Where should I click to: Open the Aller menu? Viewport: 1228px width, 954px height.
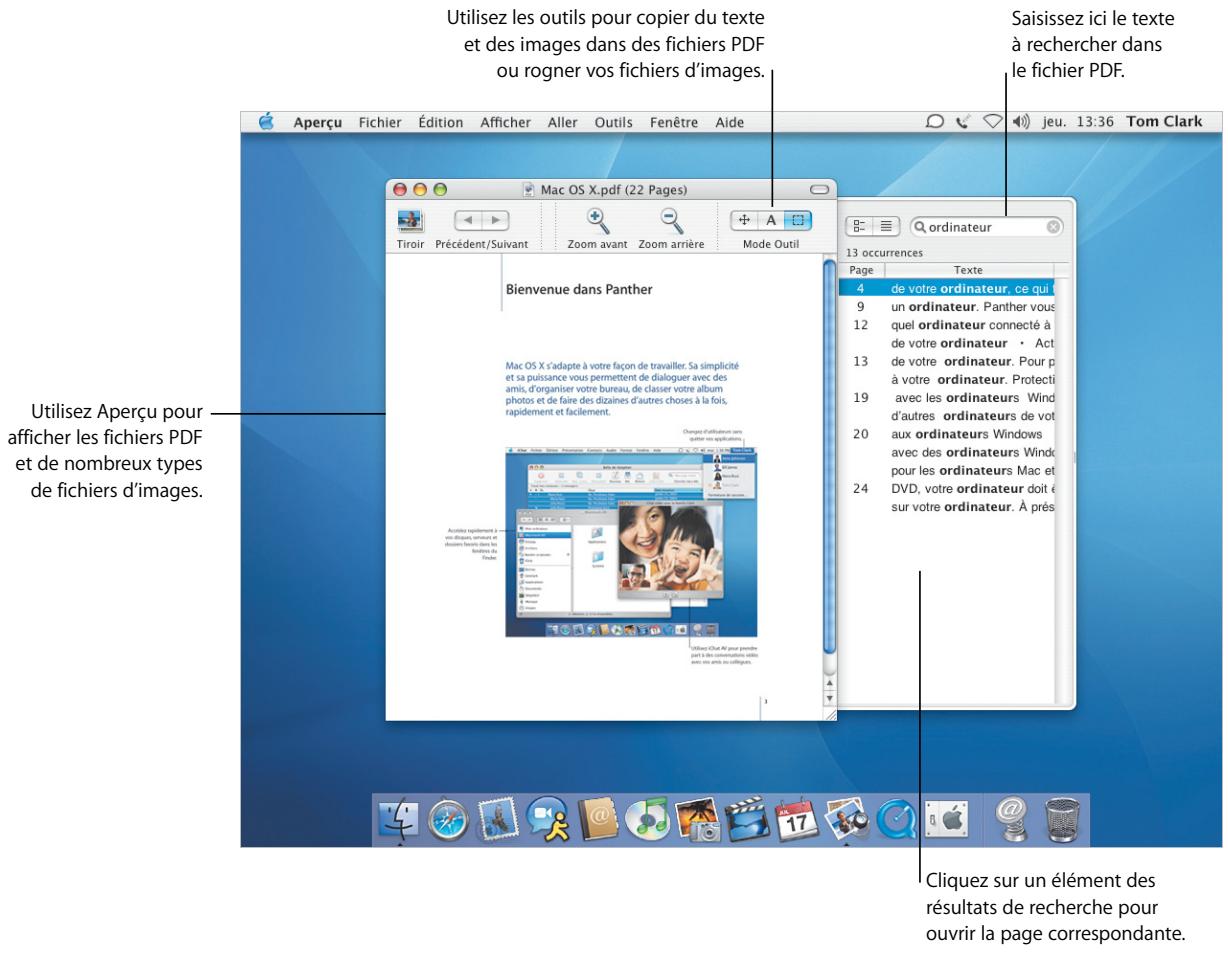click(563, 122)
